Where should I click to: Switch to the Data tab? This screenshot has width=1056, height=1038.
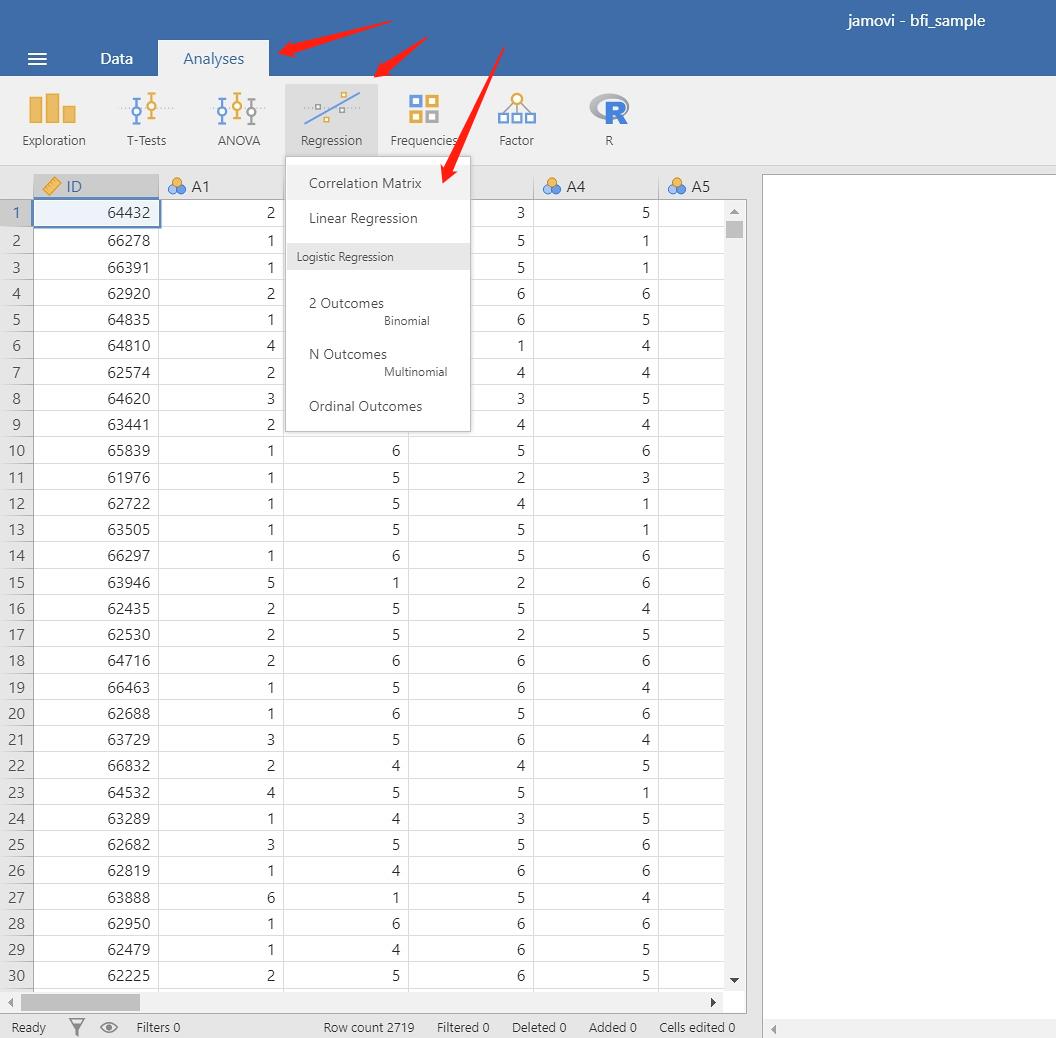pos(117,59)
